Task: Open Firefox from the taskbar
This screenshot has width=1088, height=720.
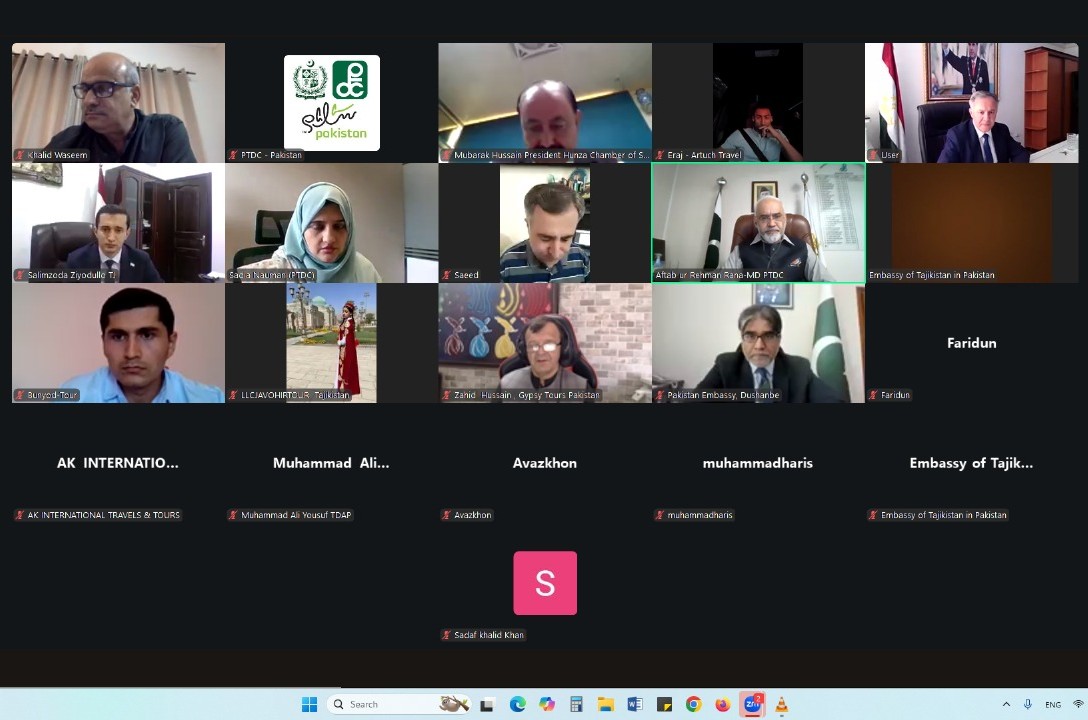Action: [722, 704]
